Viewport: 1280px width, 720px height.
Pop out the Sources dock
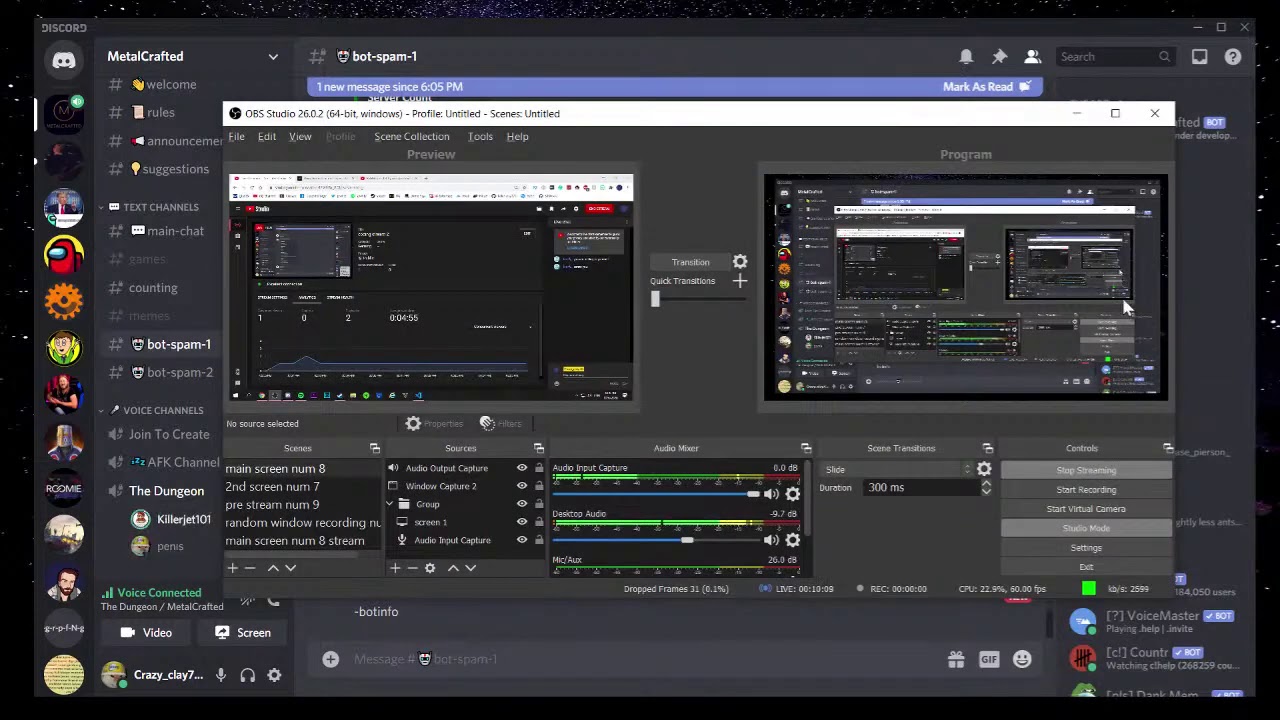point(538,448)
